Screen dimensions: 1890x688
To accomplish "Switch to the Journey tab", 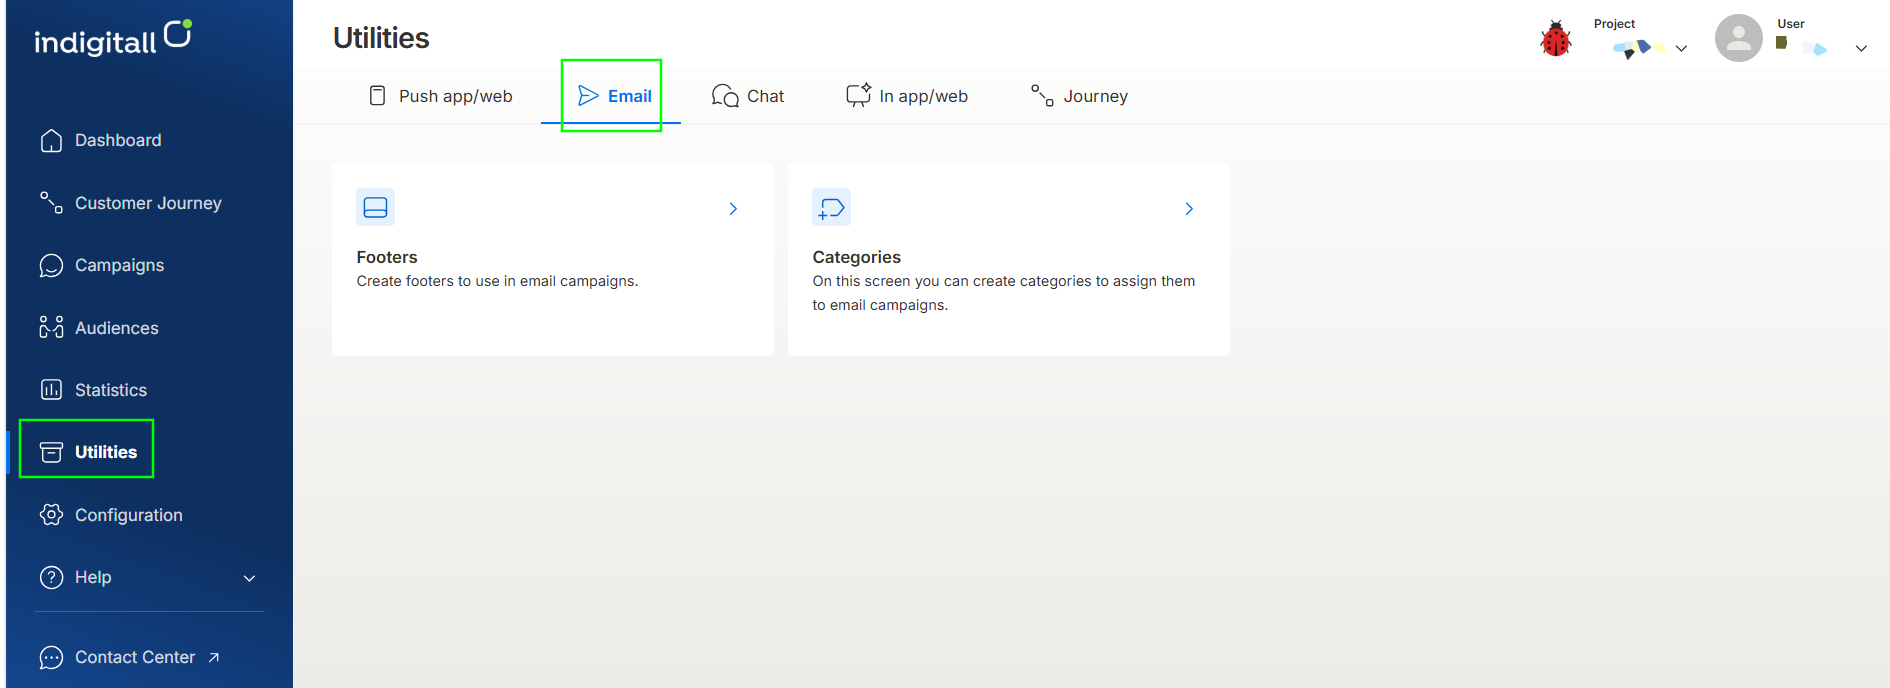I will point(1080,96).
